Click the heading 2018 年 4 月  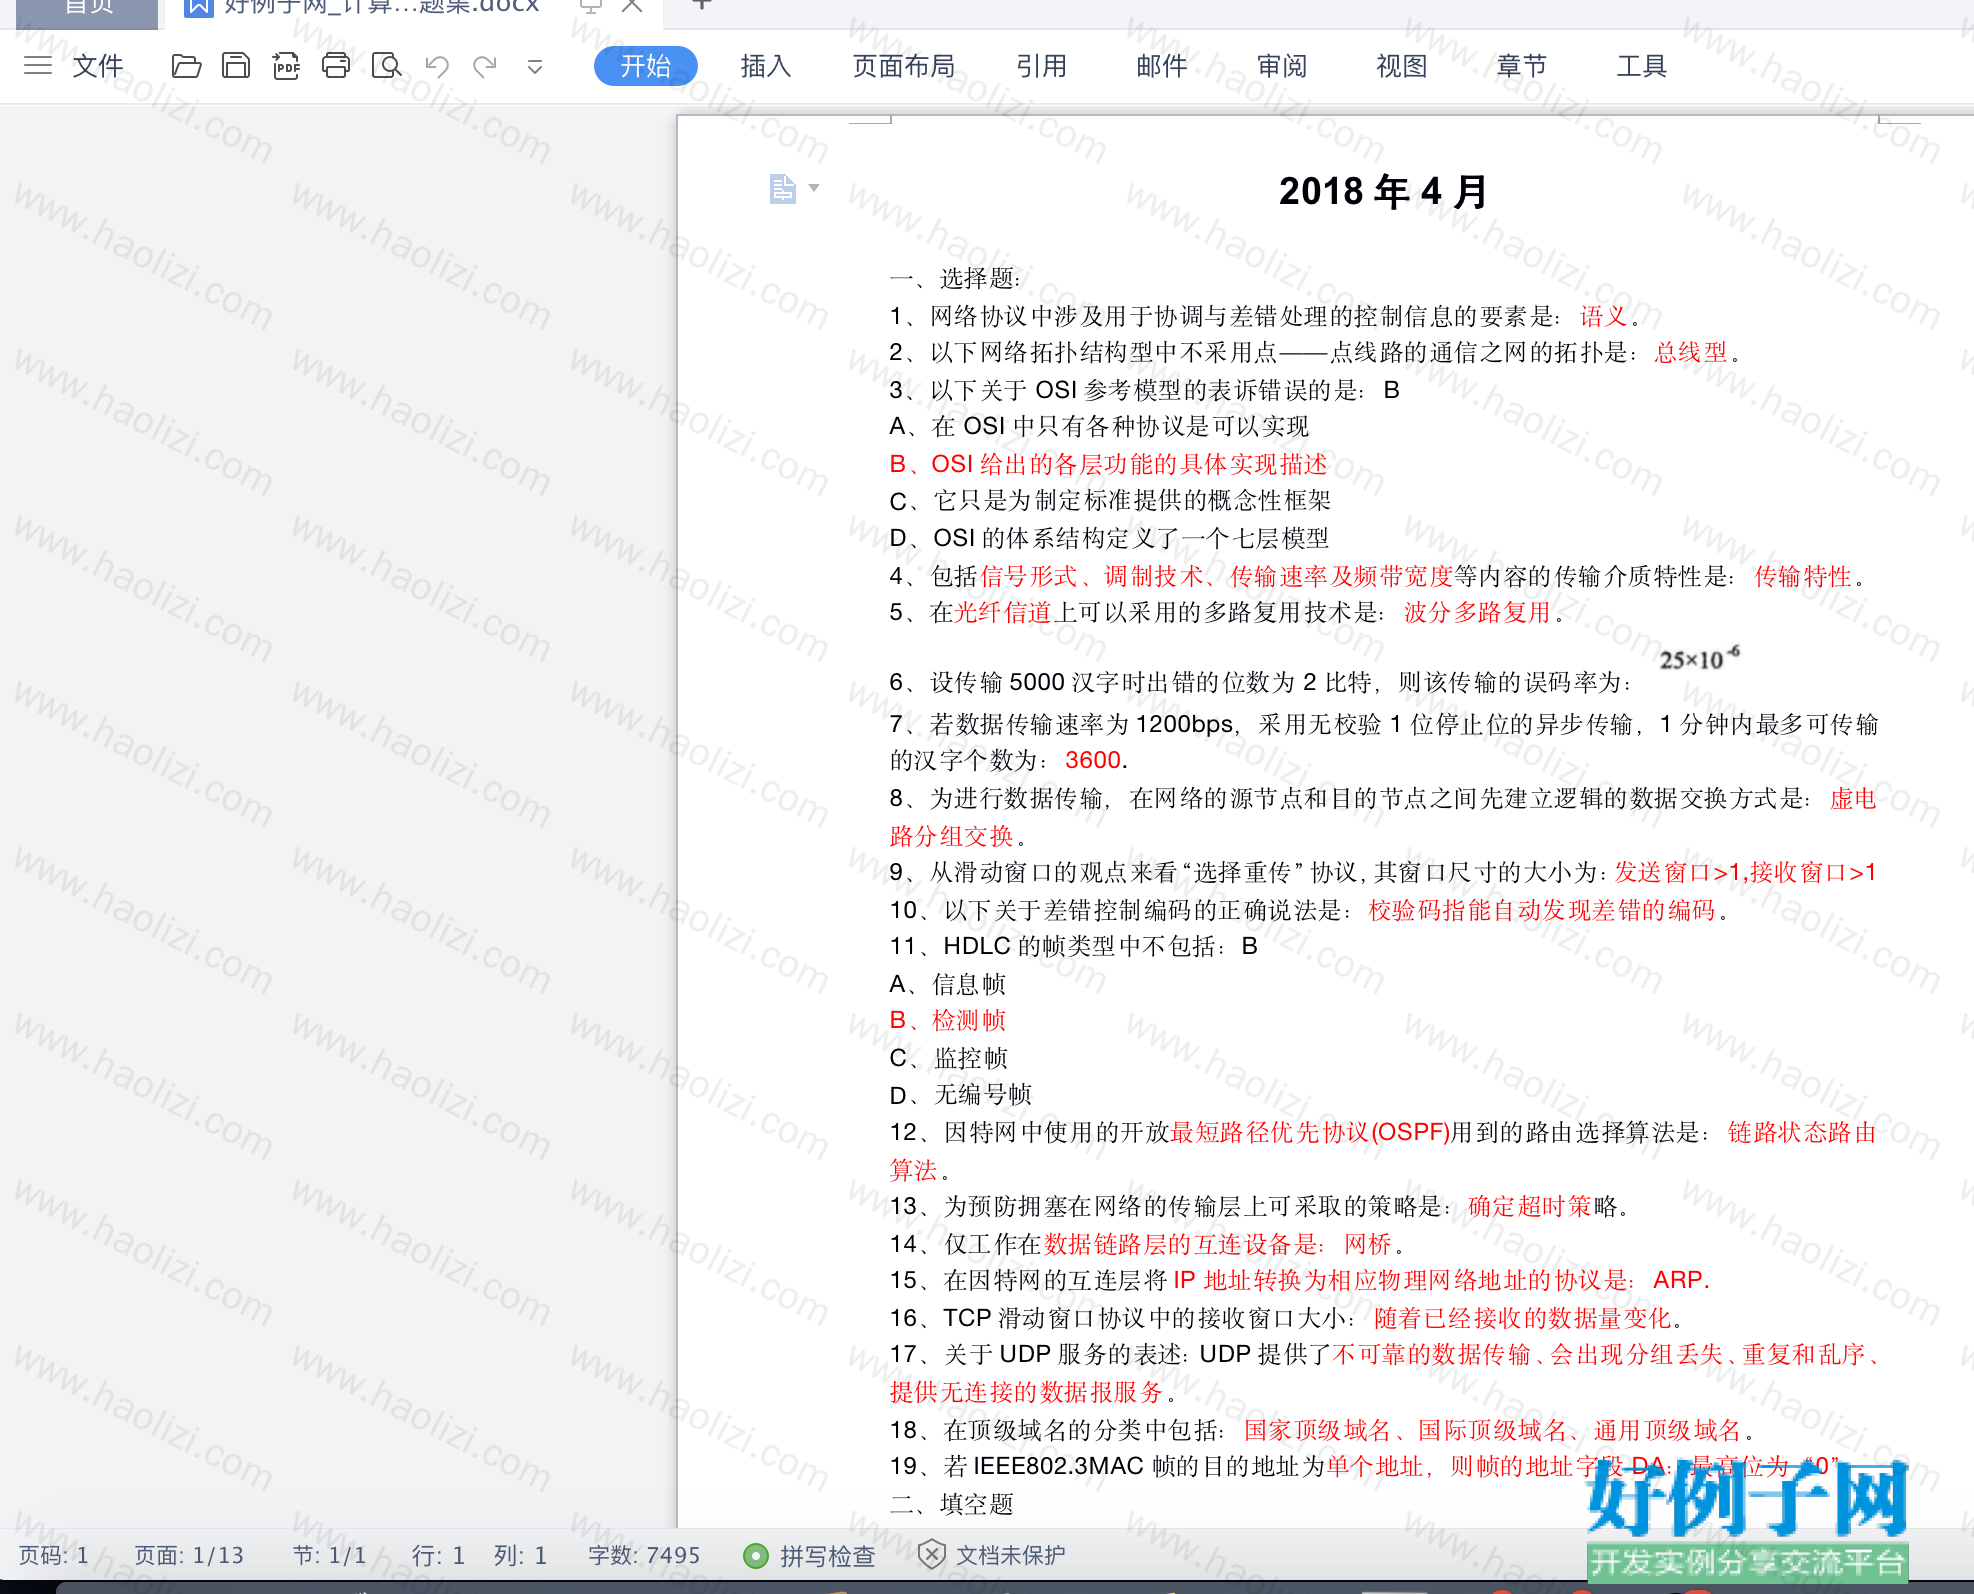(x=1384, y=191)
